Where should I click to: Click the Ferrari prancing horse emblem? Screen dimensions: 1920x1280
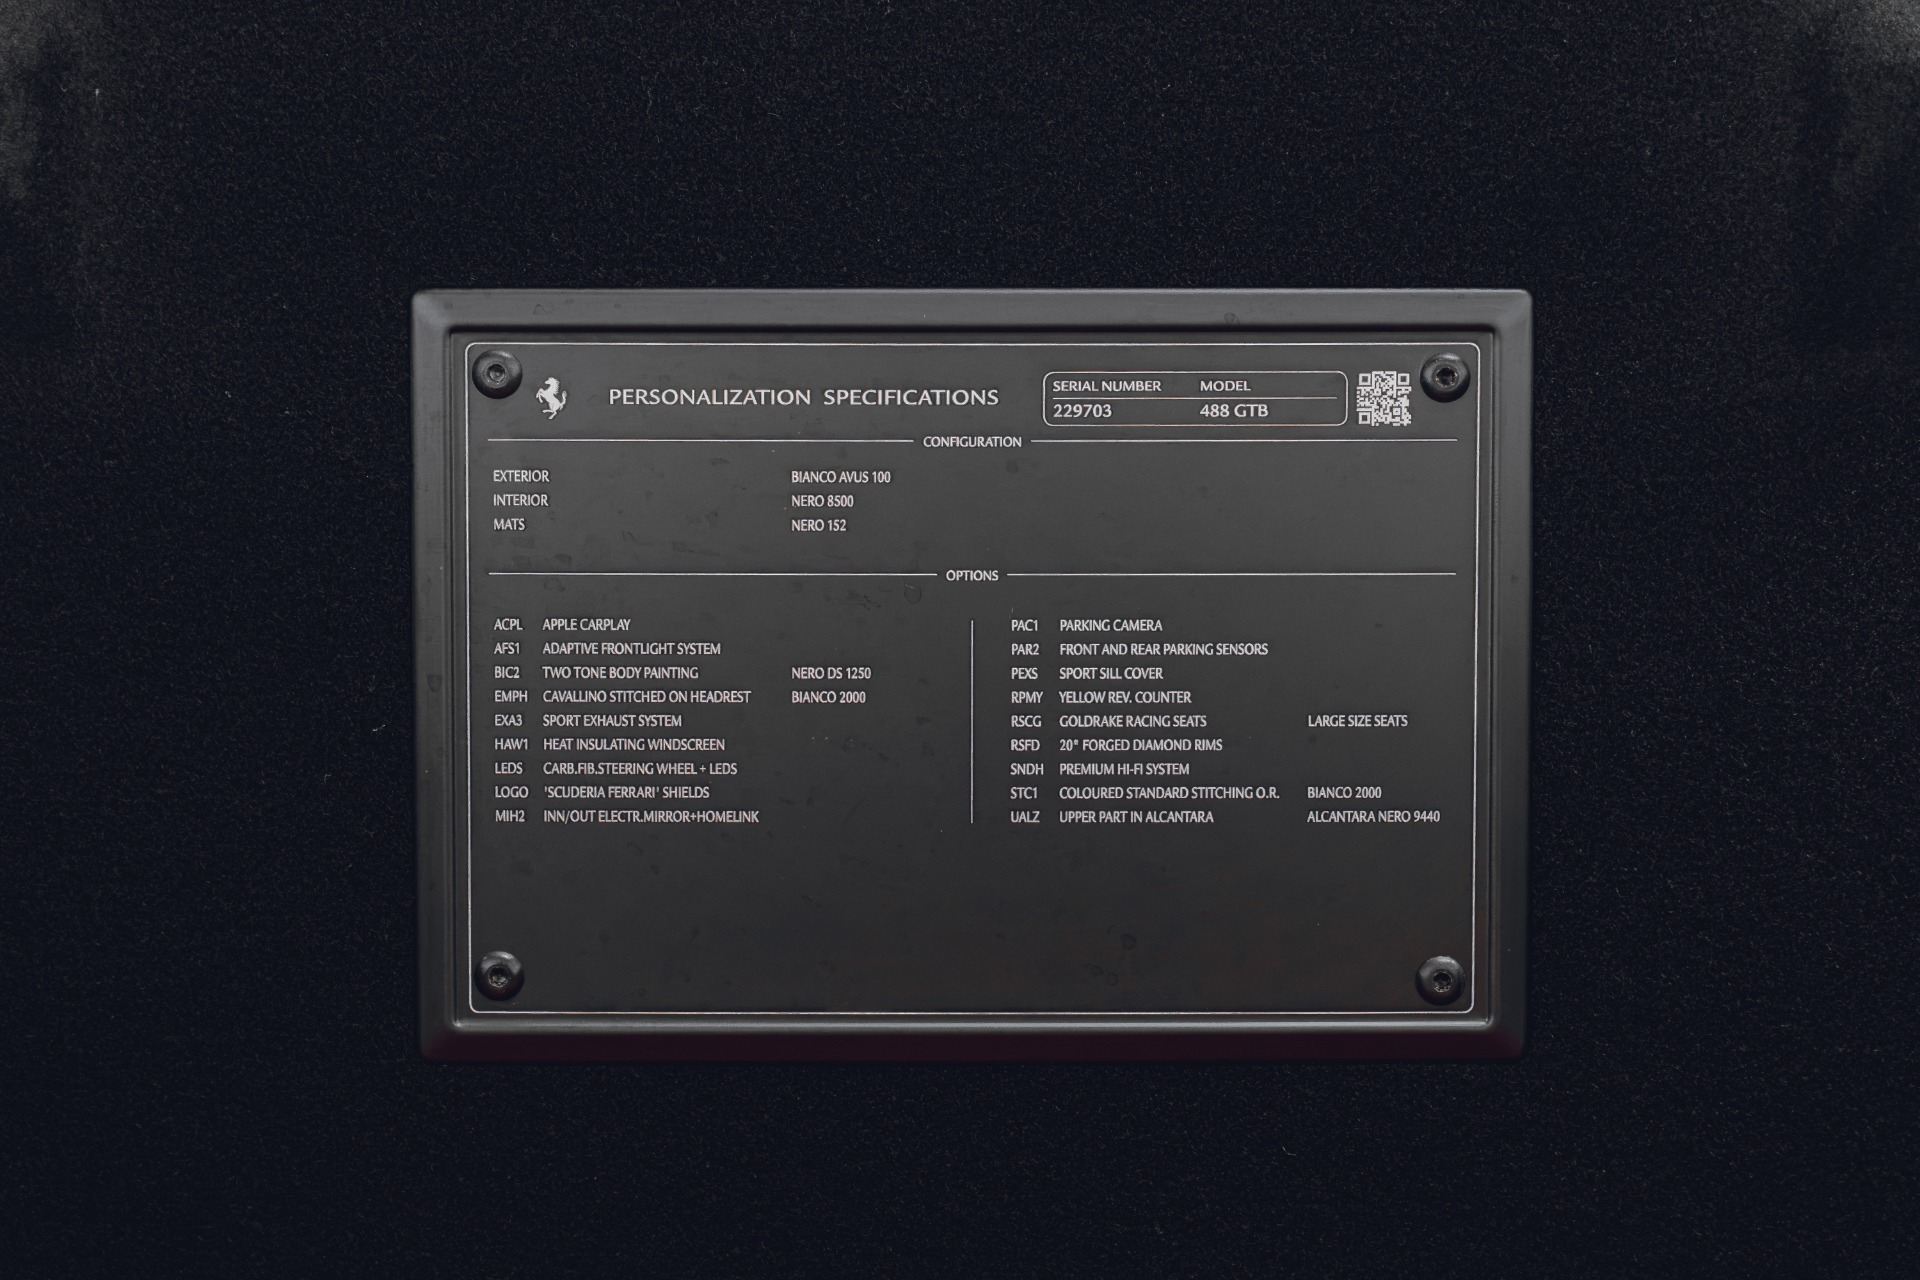tap(551, 397)
